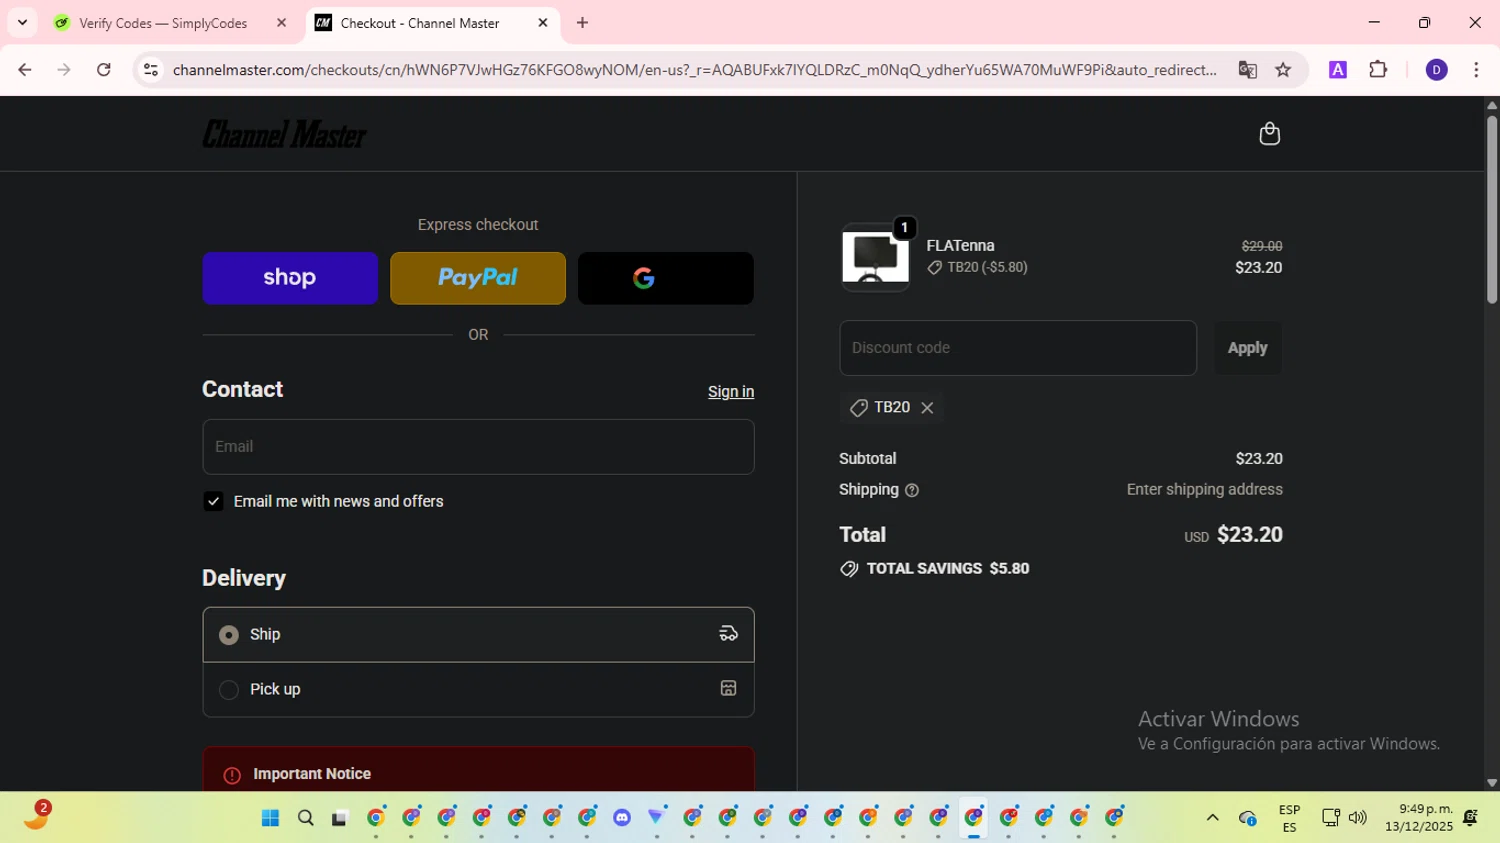Open the Windows Start menu
Viewport: 1500px width, 843px height.
pos(270,818)
